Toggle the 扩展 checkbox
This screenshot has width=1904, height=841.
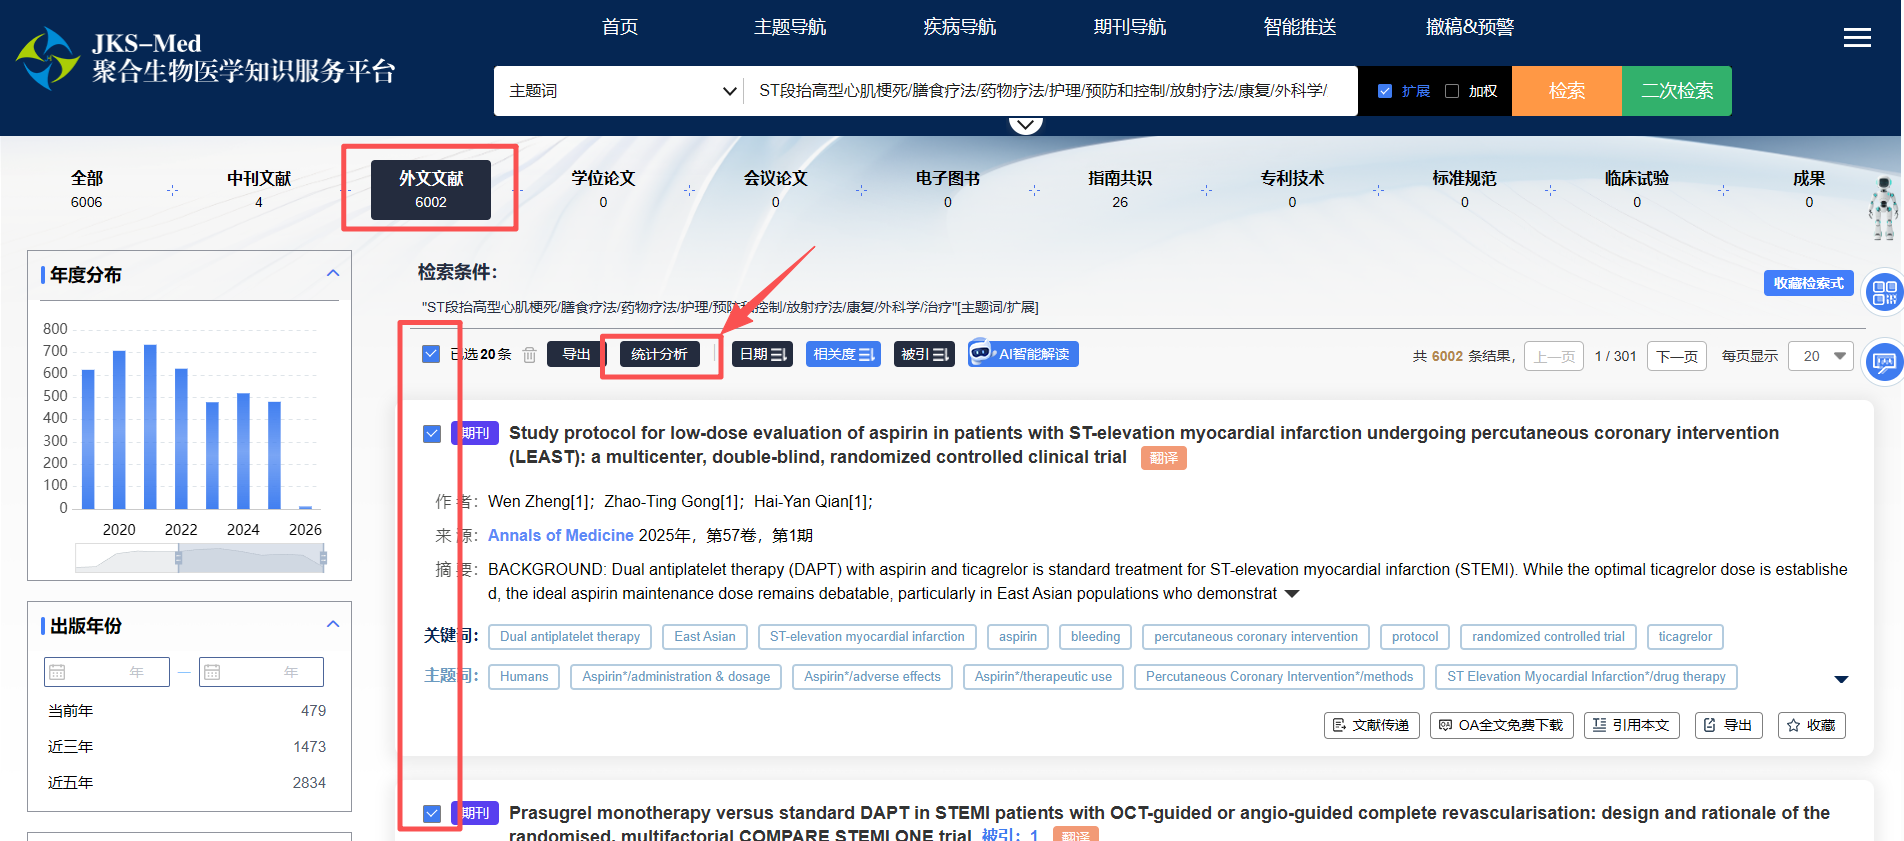(1385, 91)
